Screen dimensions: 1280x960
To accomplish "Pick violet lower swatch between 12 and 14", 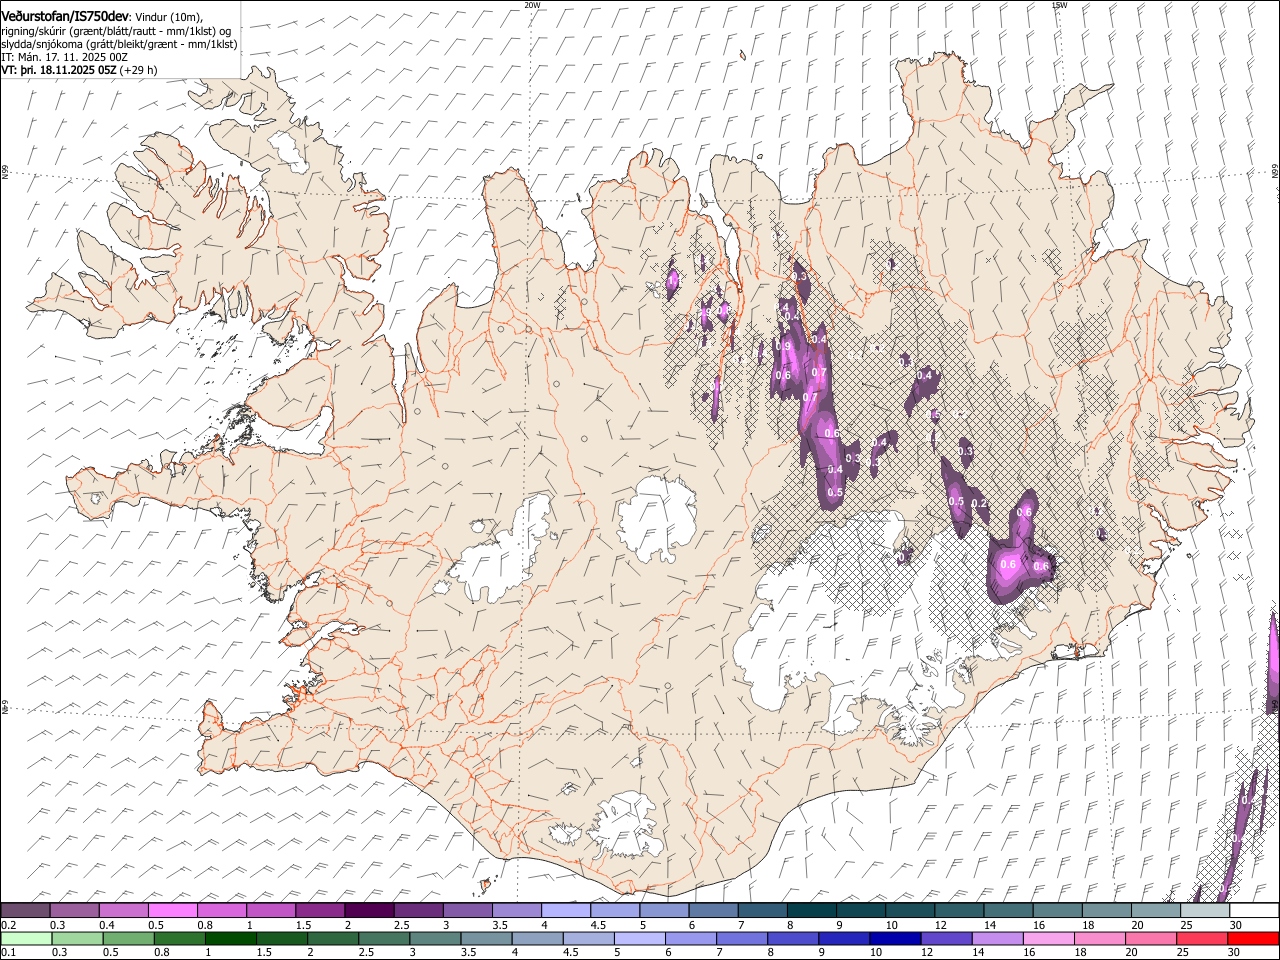I will click(945, 939).
